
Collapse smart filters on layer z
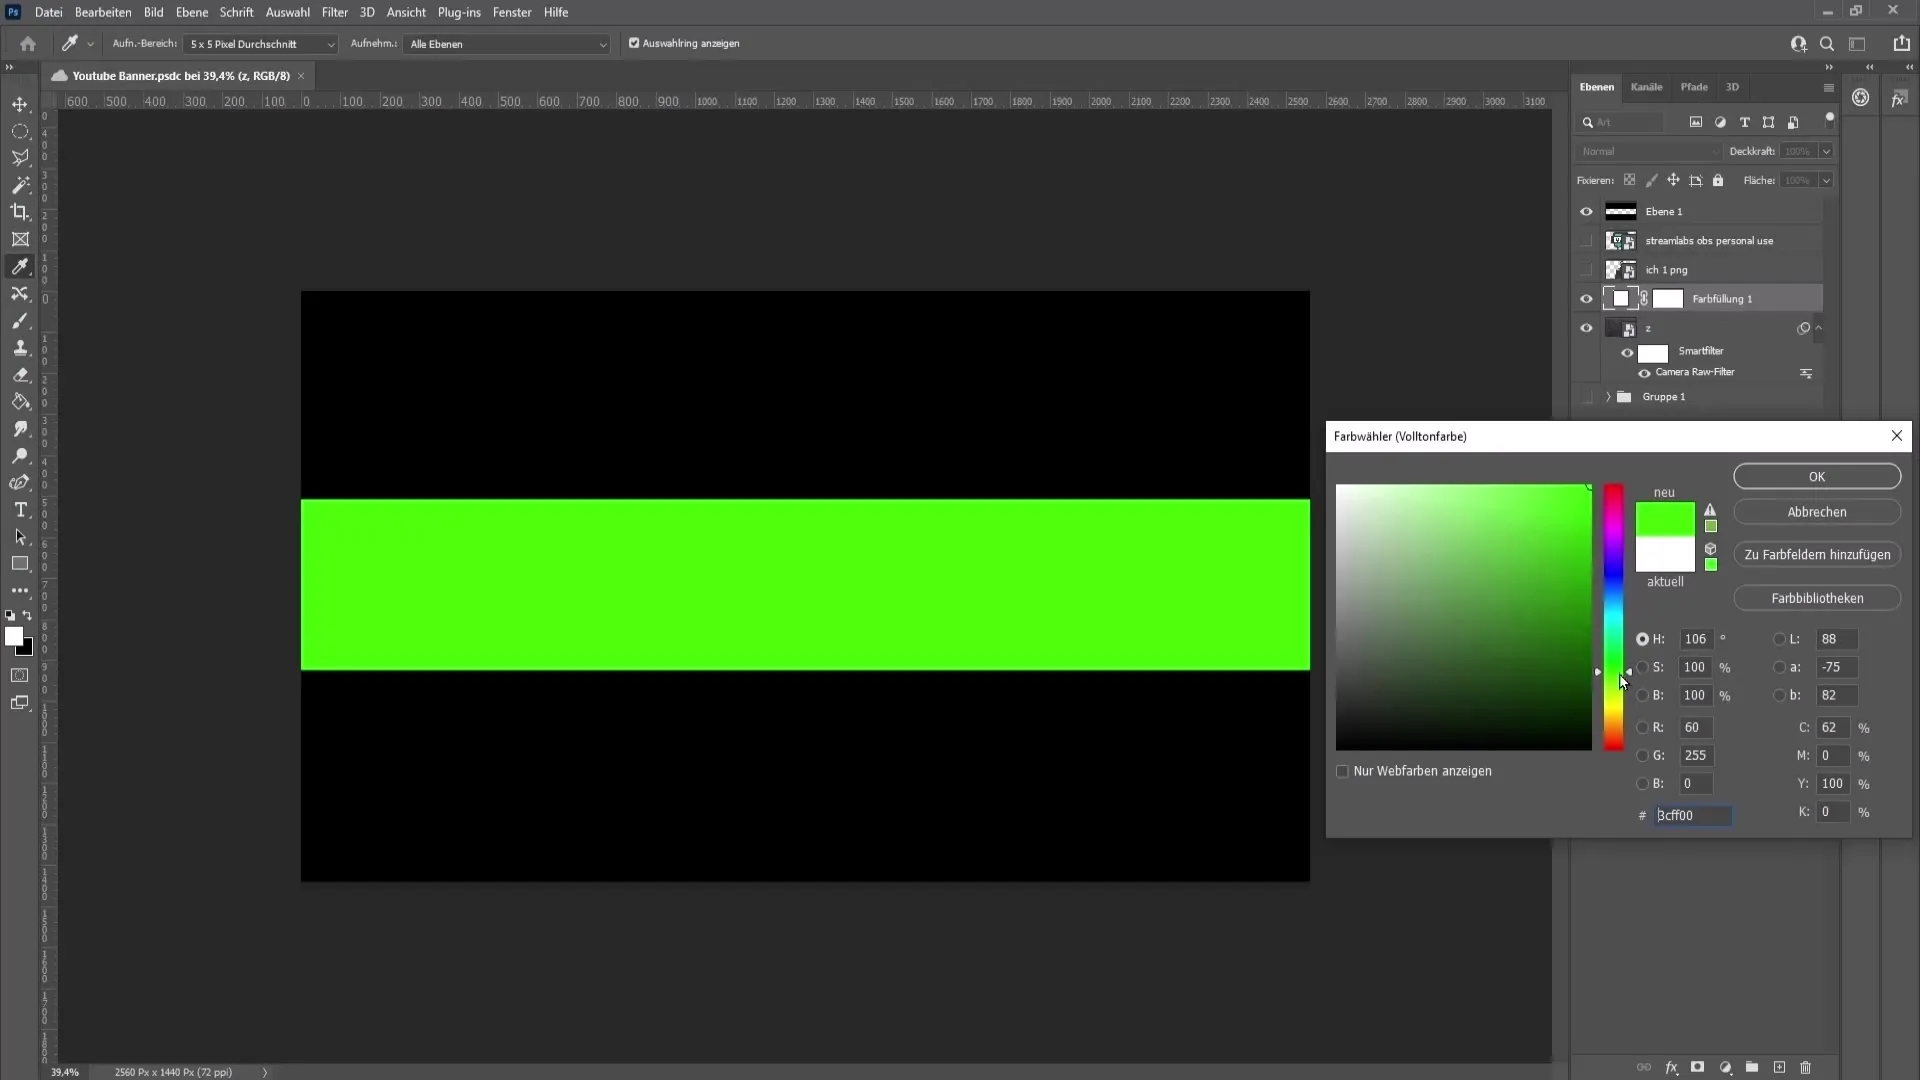(x=1818, y=328)
